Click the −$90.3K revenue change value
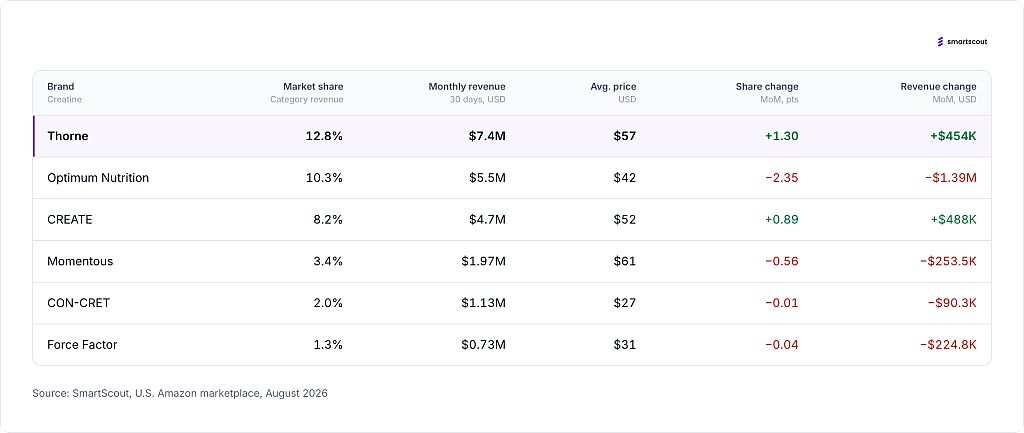The width and height of the screenshot is (1024, 433). pos(952,303)
